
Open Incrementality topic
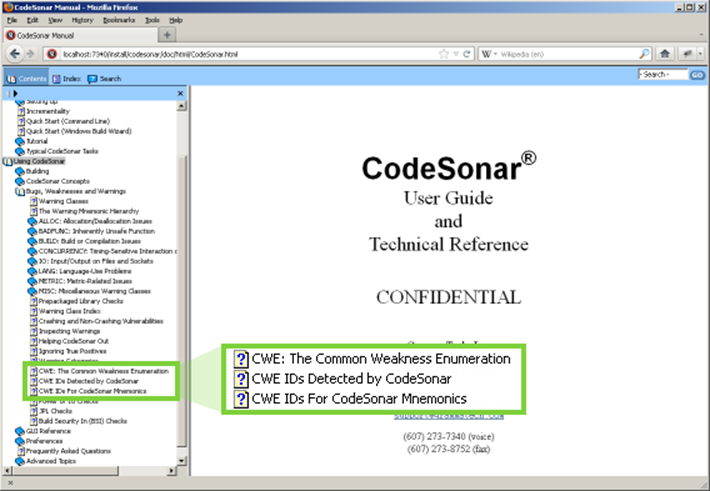click(48, 111)
